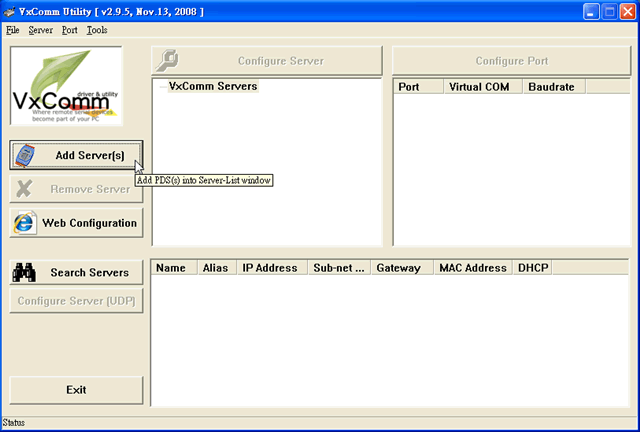Open the File menu
The width and height of the screenshot is (640, 432).
[12, 30]
